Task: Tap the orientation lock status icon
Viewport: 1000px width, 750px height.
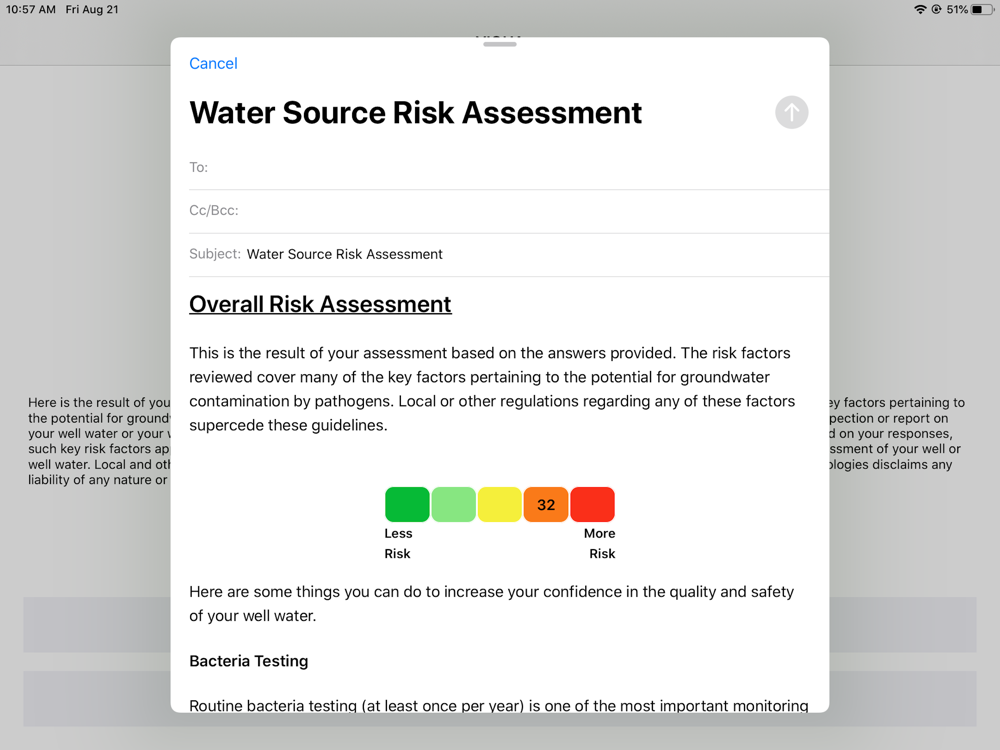Action: (x=936, y=10)
